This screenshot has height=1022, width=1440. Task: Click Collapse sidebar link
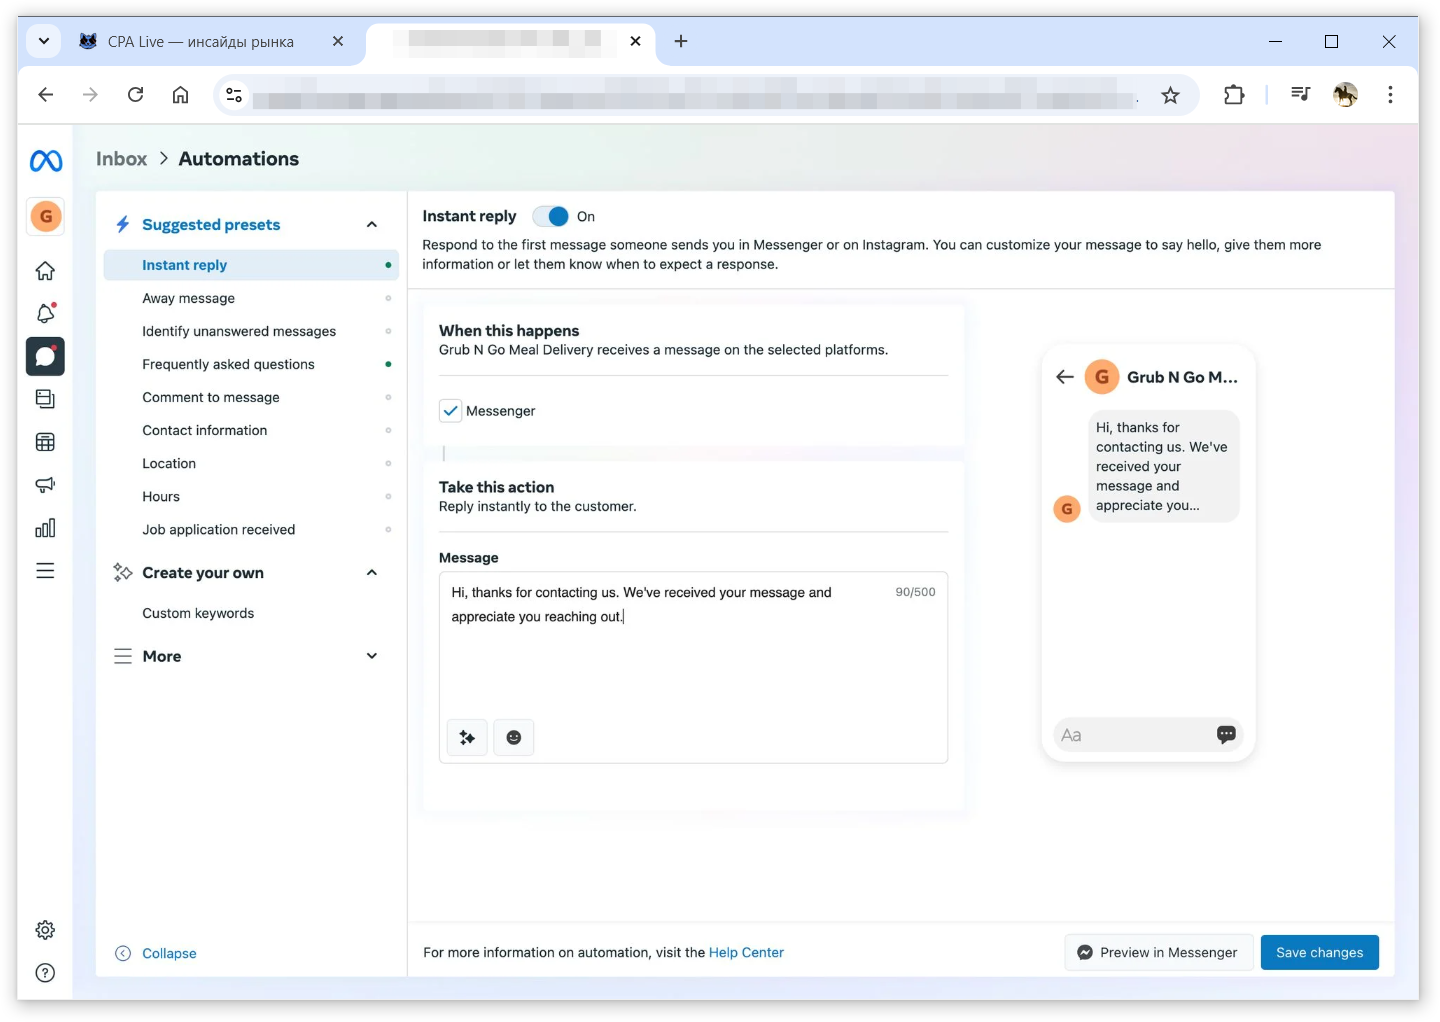tap(157, 954)
